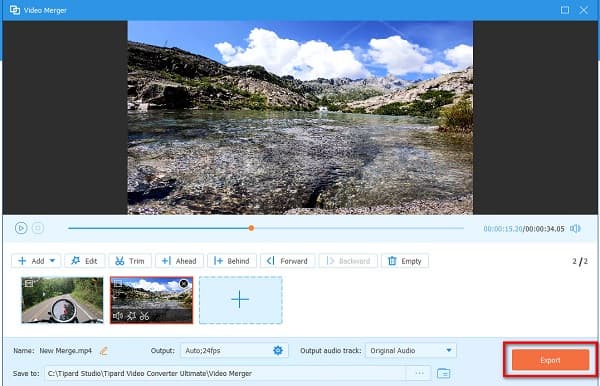Click the Output format field Auto;24fps

pos(234,350)
